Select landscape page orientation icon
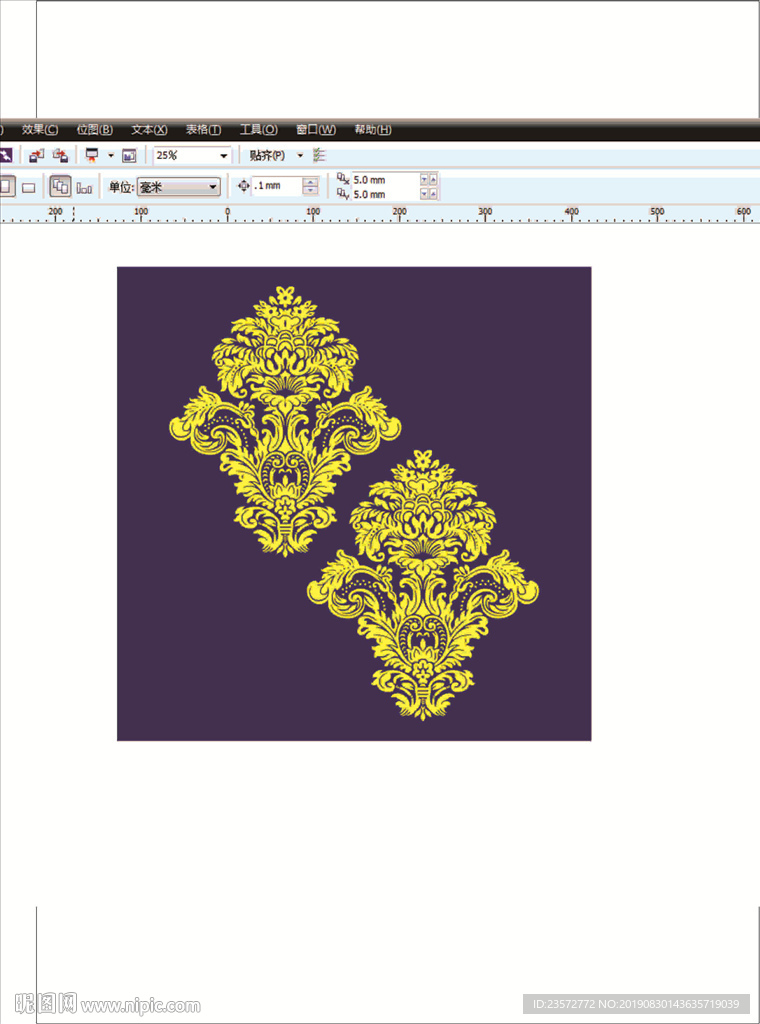Screen dimensions: 760x1024 click(x=28, y=188)
